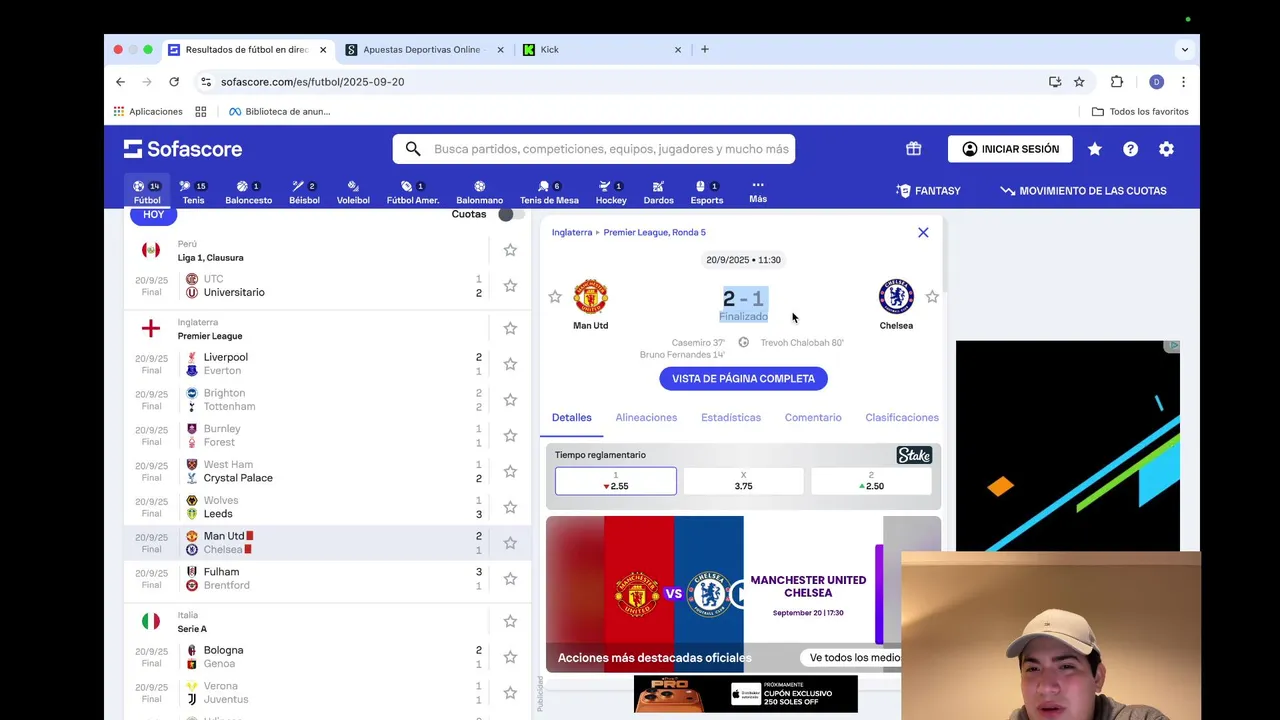The height and width of the screenshot is (720, 1280).
Task: Open the Inglaterra breadcrumb link
Action: coord(572,232)
